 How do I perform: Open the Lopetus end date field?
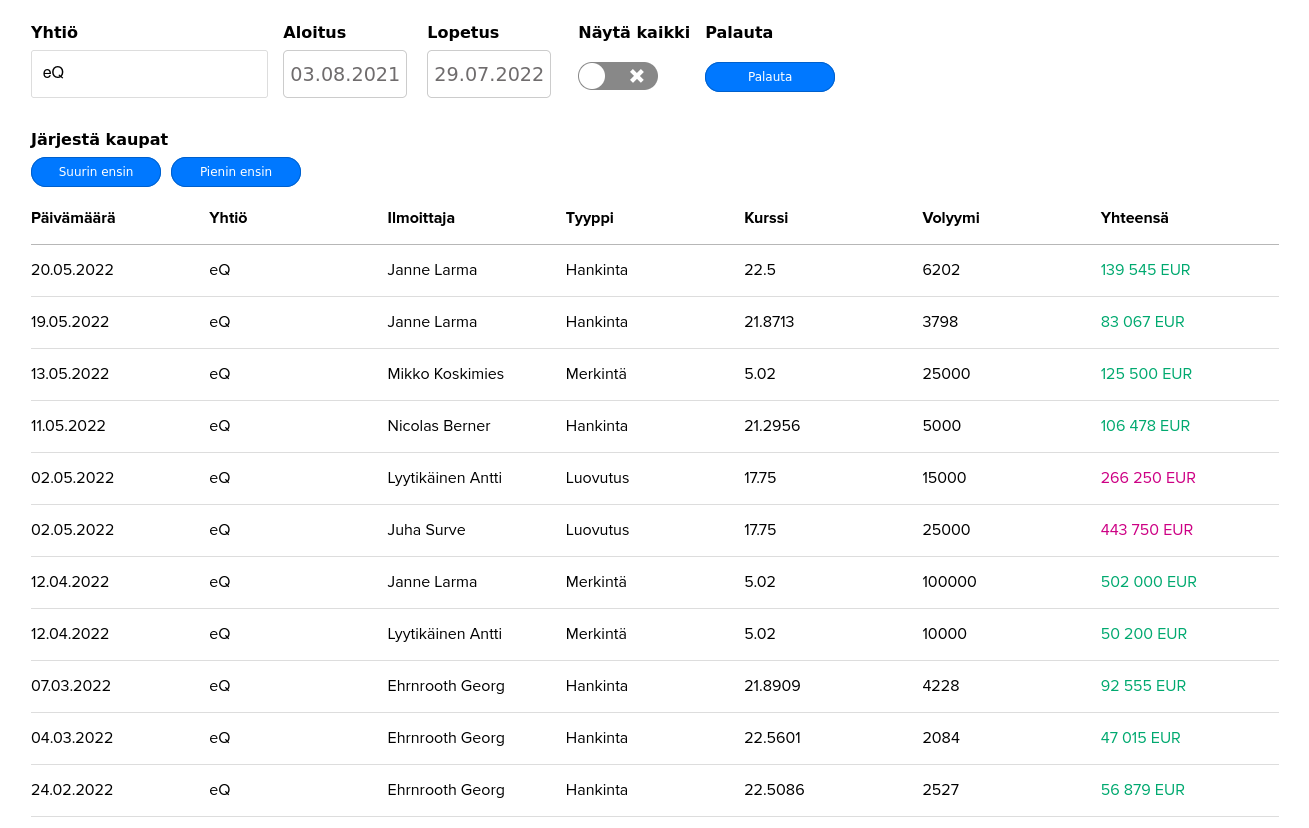[x=489, y=74]
